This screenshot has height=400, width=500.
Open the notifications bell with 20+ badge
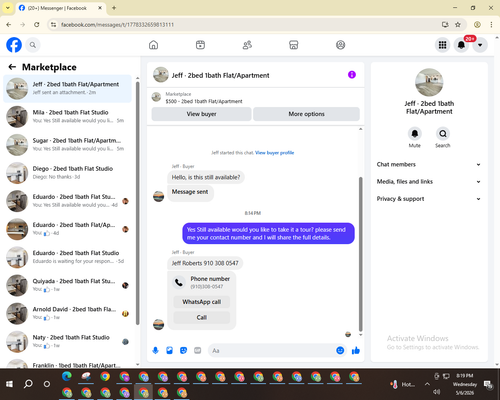point(461,45)
